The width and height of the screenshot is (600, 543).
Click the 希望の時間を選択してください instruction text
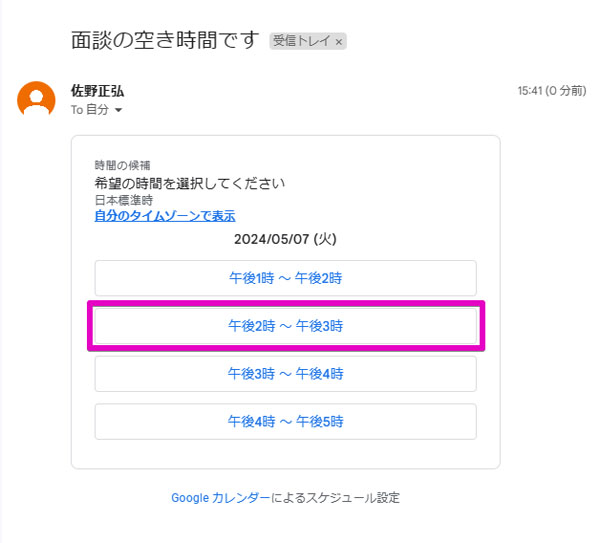(190, 183)
